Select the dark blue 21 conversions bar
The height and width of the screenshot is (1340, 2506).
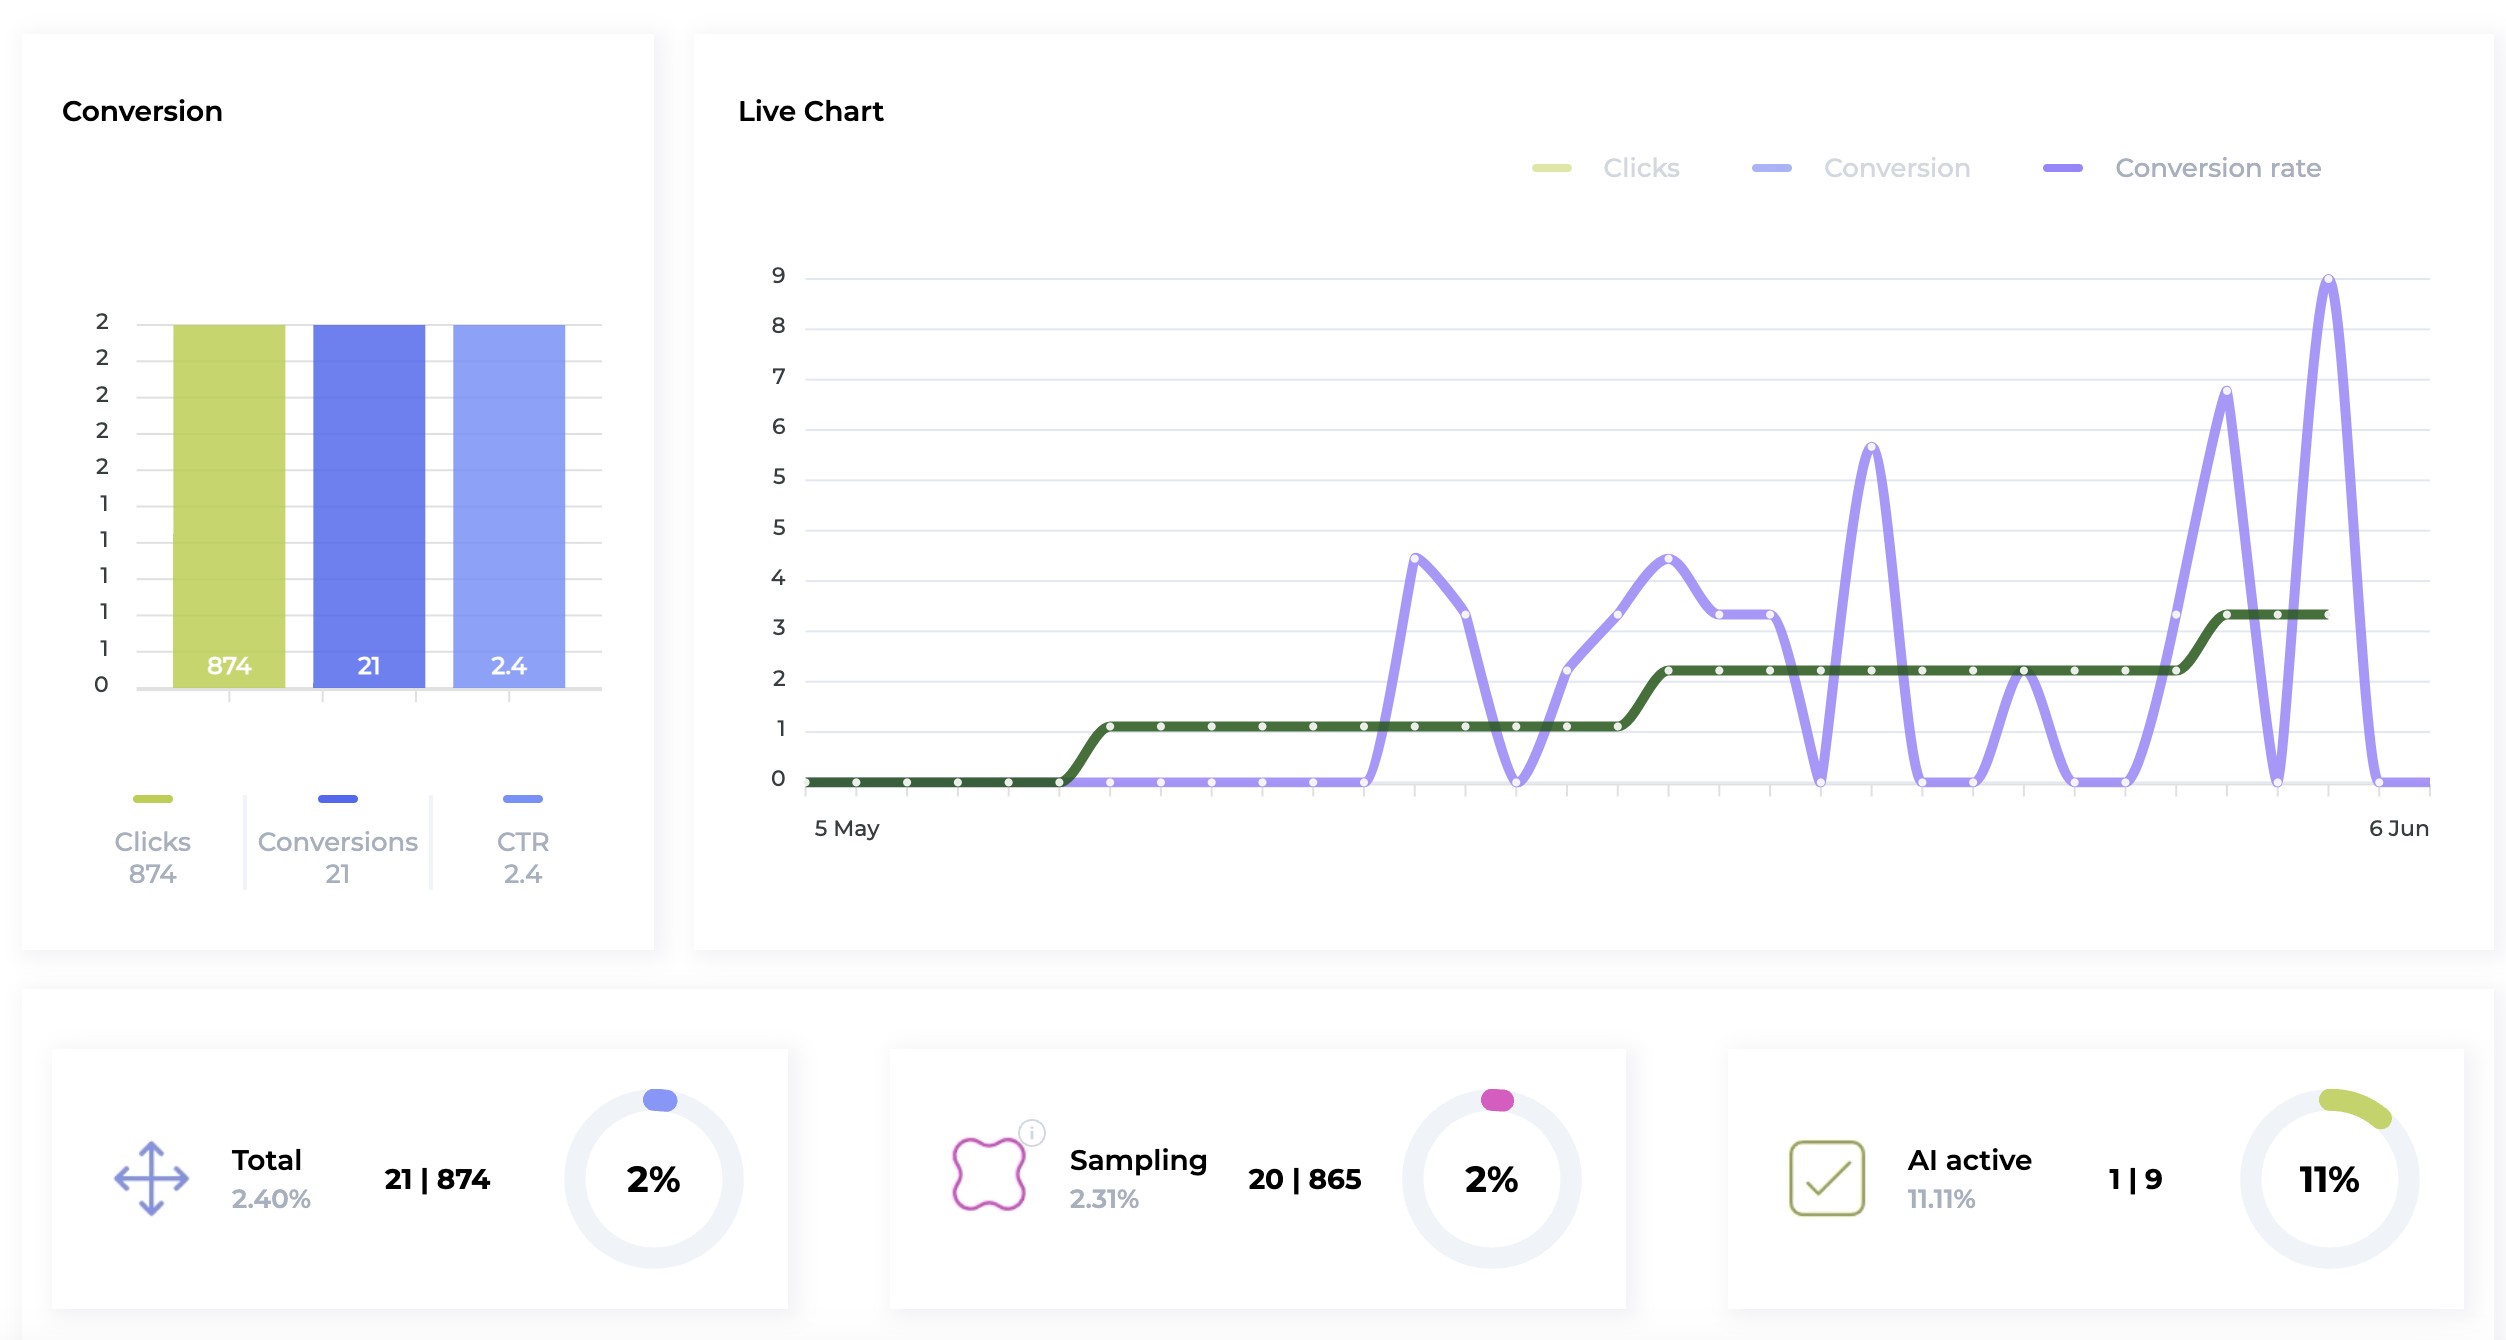[x=369, y=505]
